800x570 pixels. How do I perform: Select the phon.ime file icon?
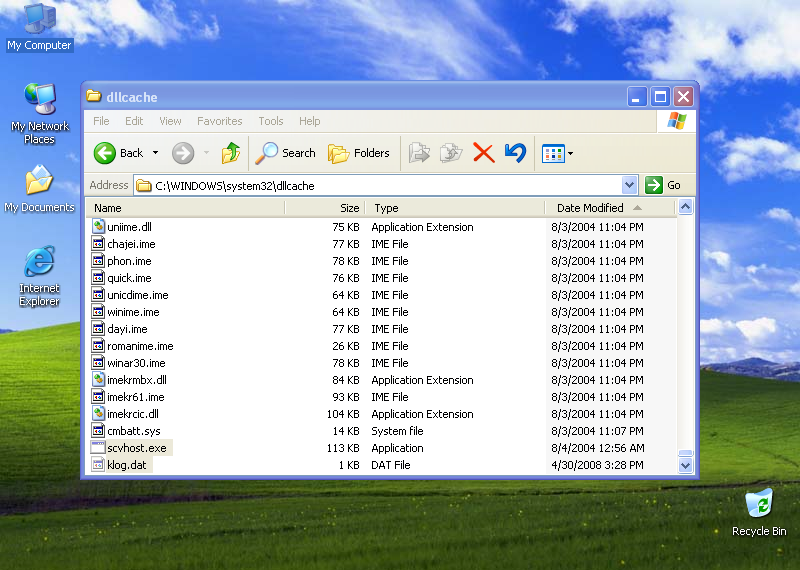(98, 260)
